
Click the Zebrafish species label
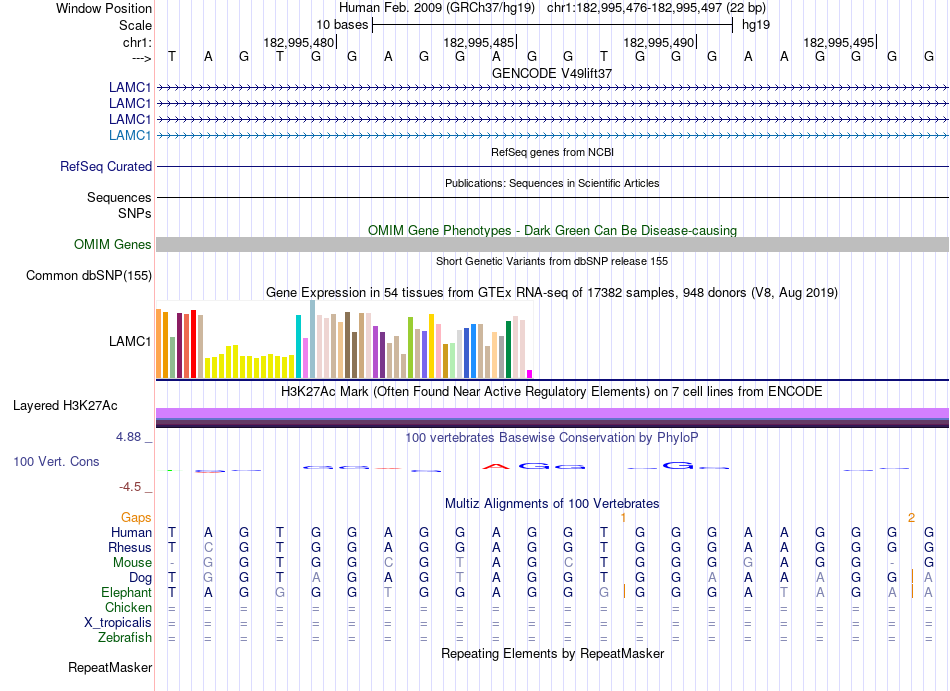click(124, 637)
